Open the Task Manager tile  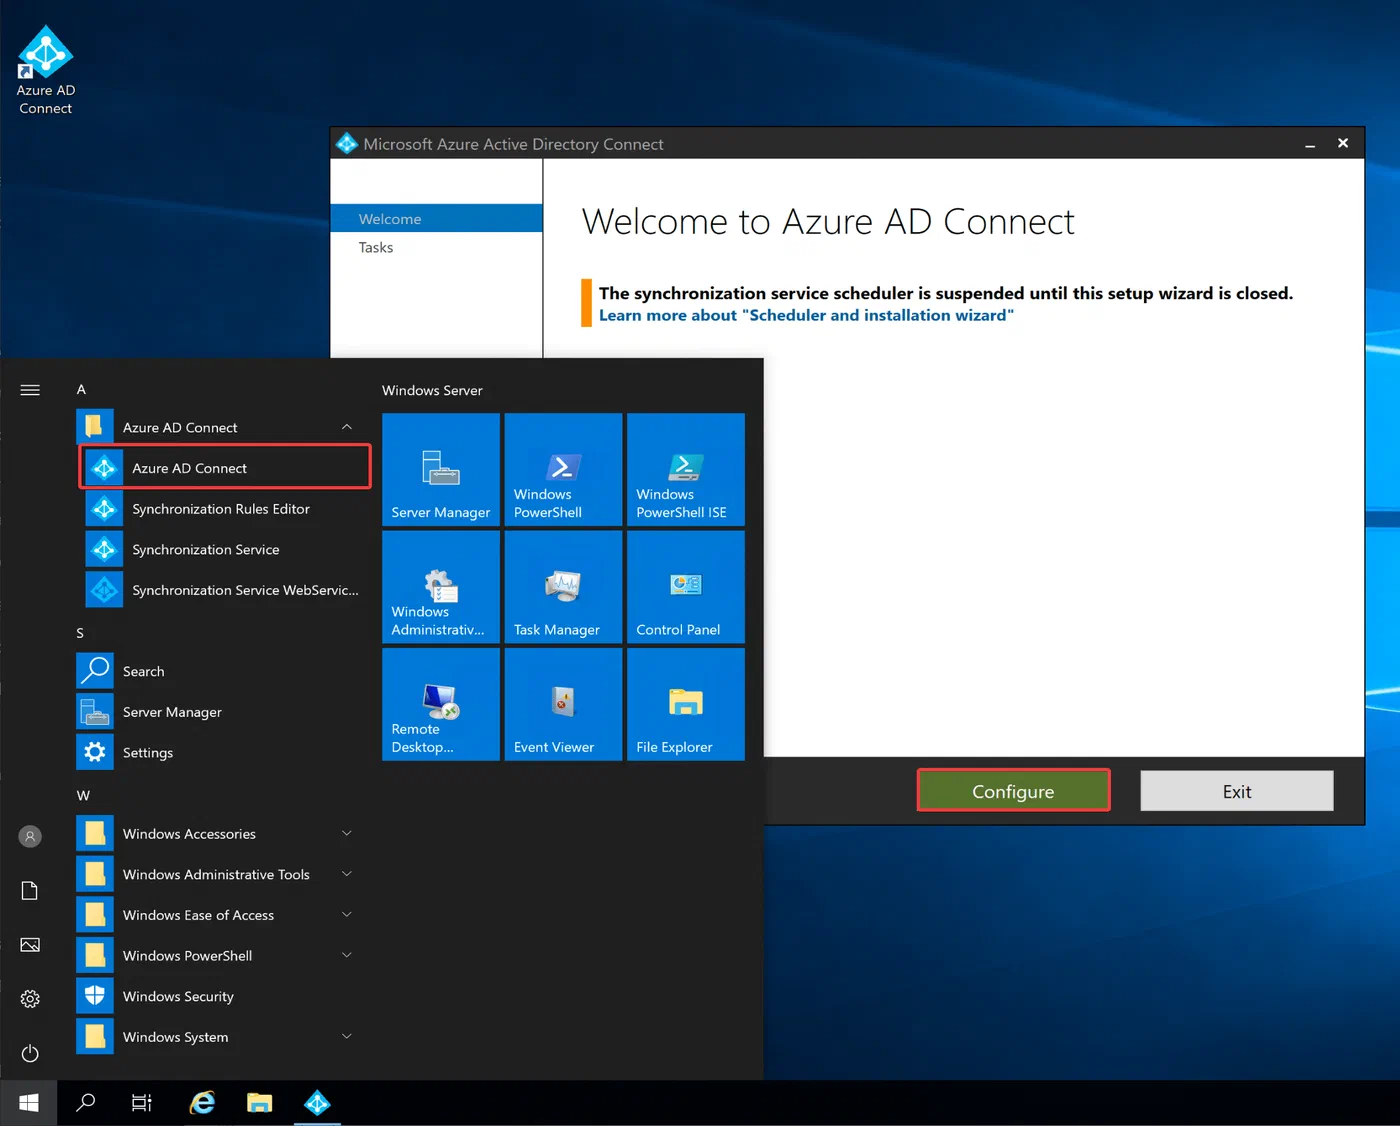(x=563, y=587)
